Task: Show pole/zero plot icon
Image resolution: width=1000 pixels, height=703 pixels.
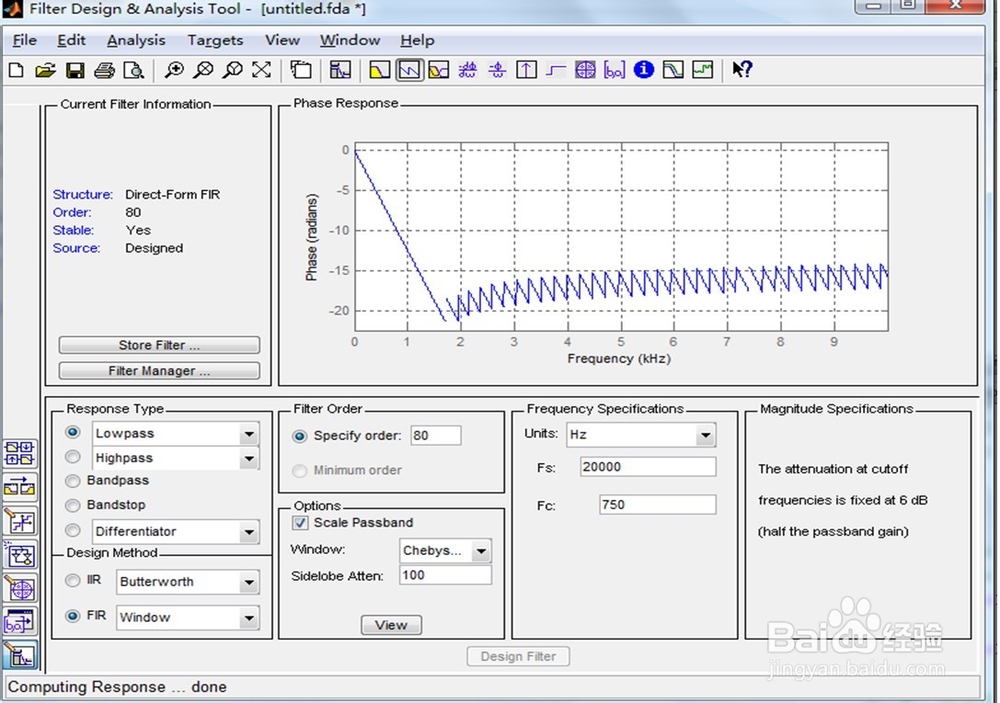Action: [585, 70]
